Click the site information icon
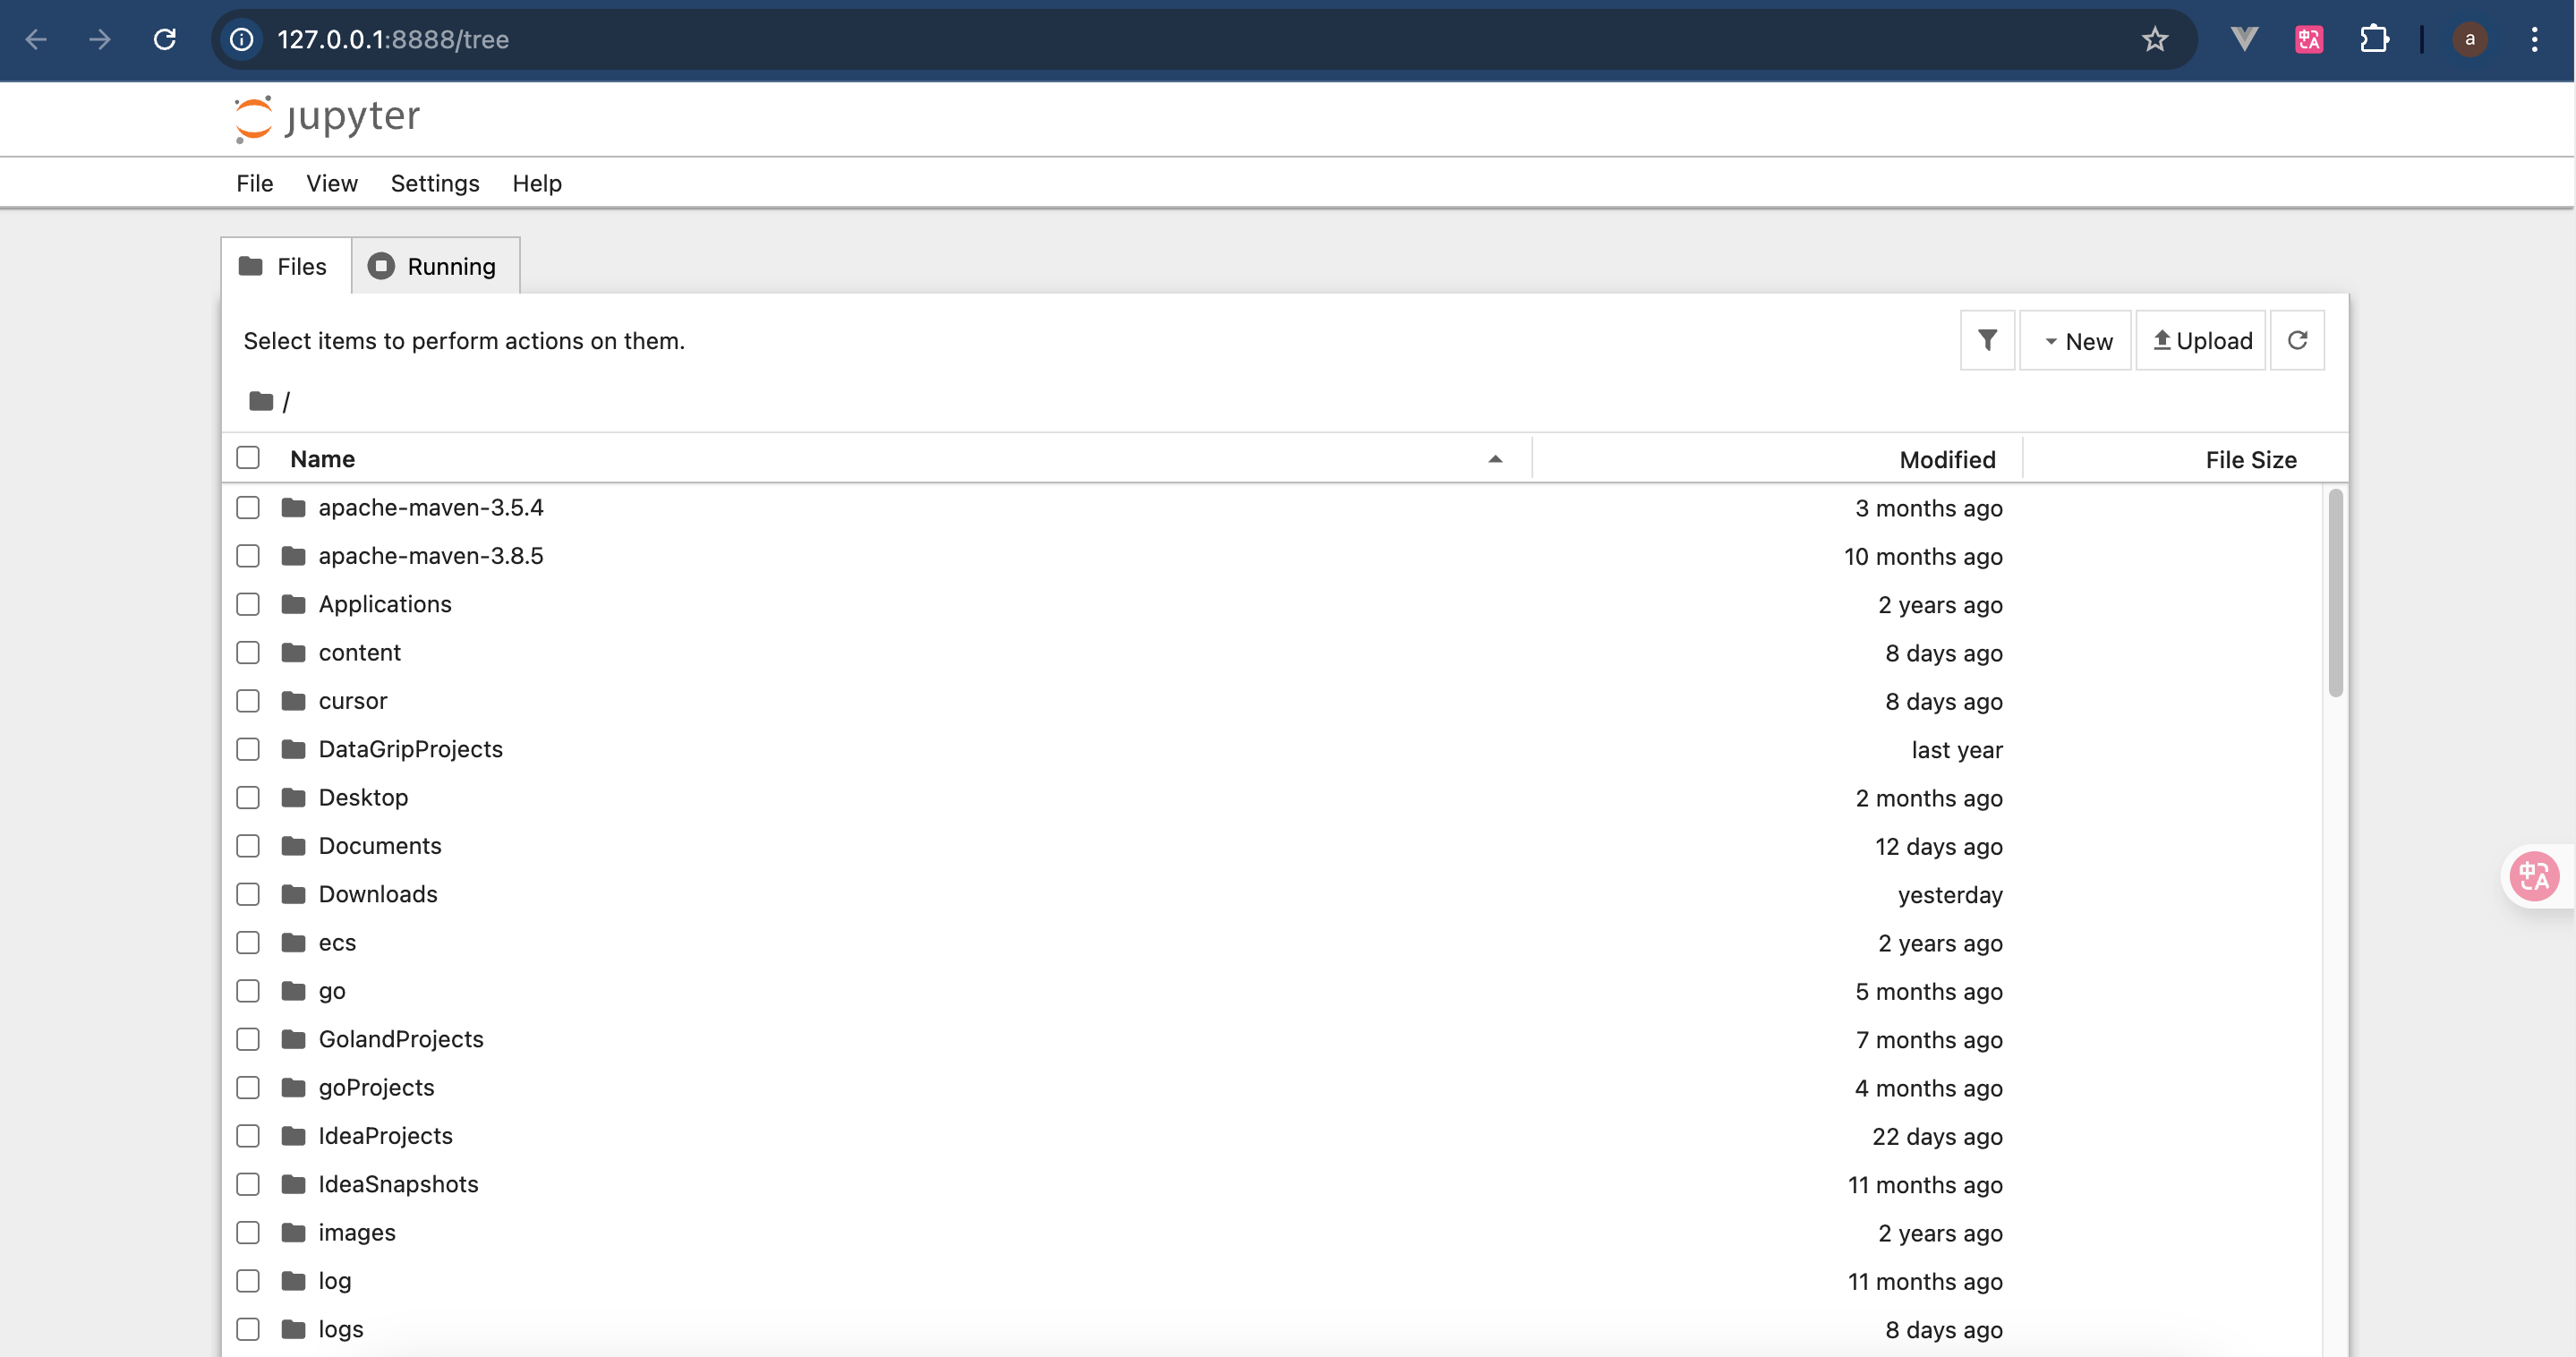Viewport: 2576px width, 1357px height. pos(242,39)
